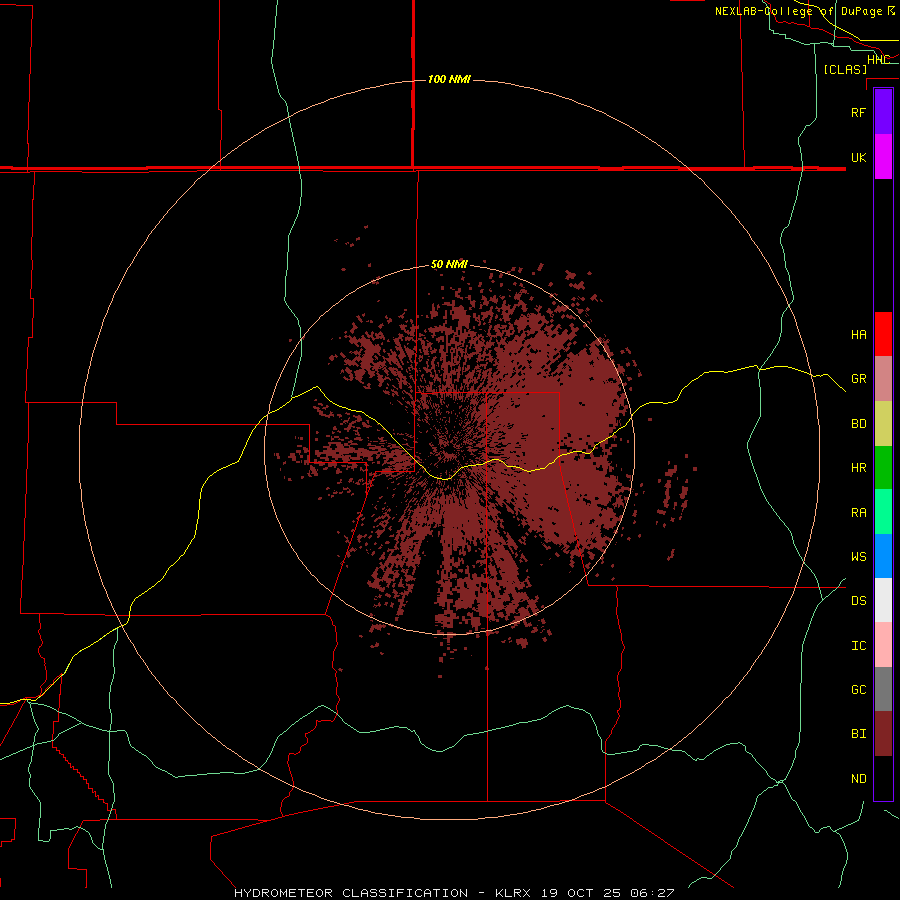
Task: Click the bright green RA legend swatch
Action: click(x=883, y=512)
